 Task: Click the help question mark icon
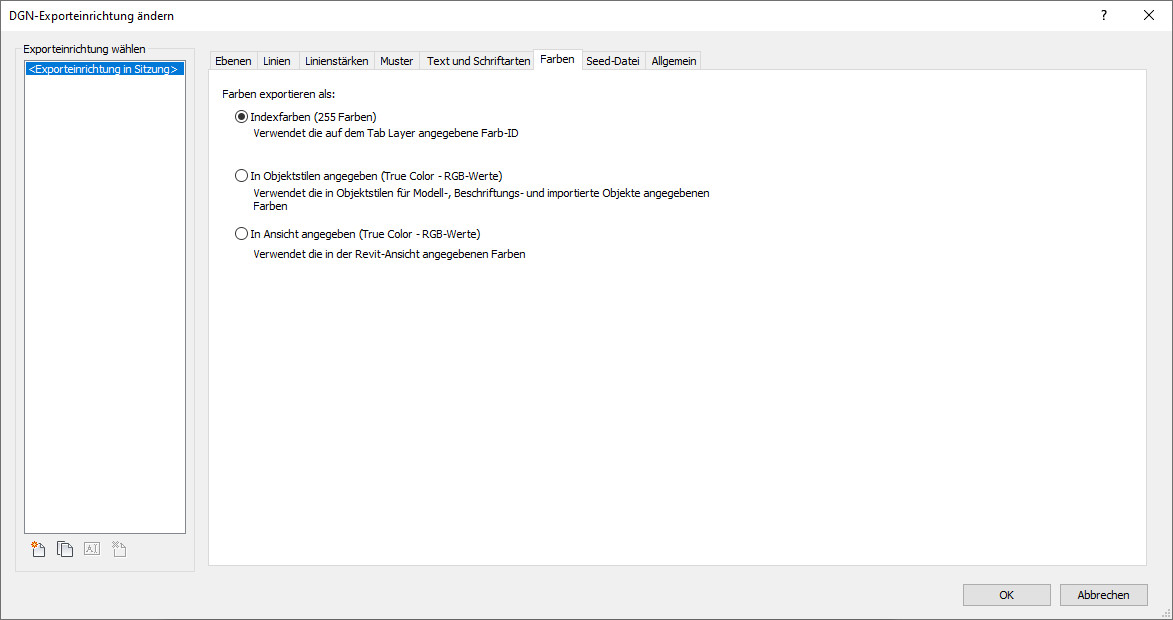1104,15
